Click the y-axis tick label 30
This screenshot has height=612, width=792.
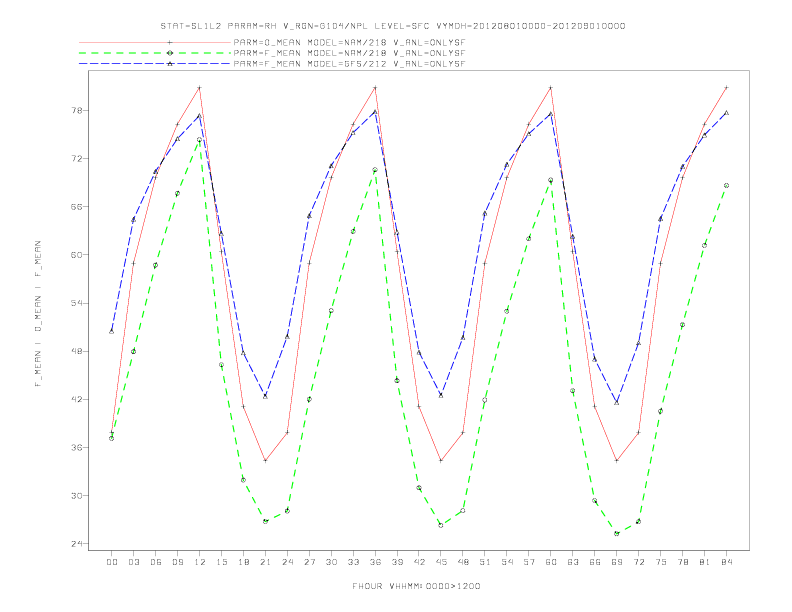click(x=79, y=496)
